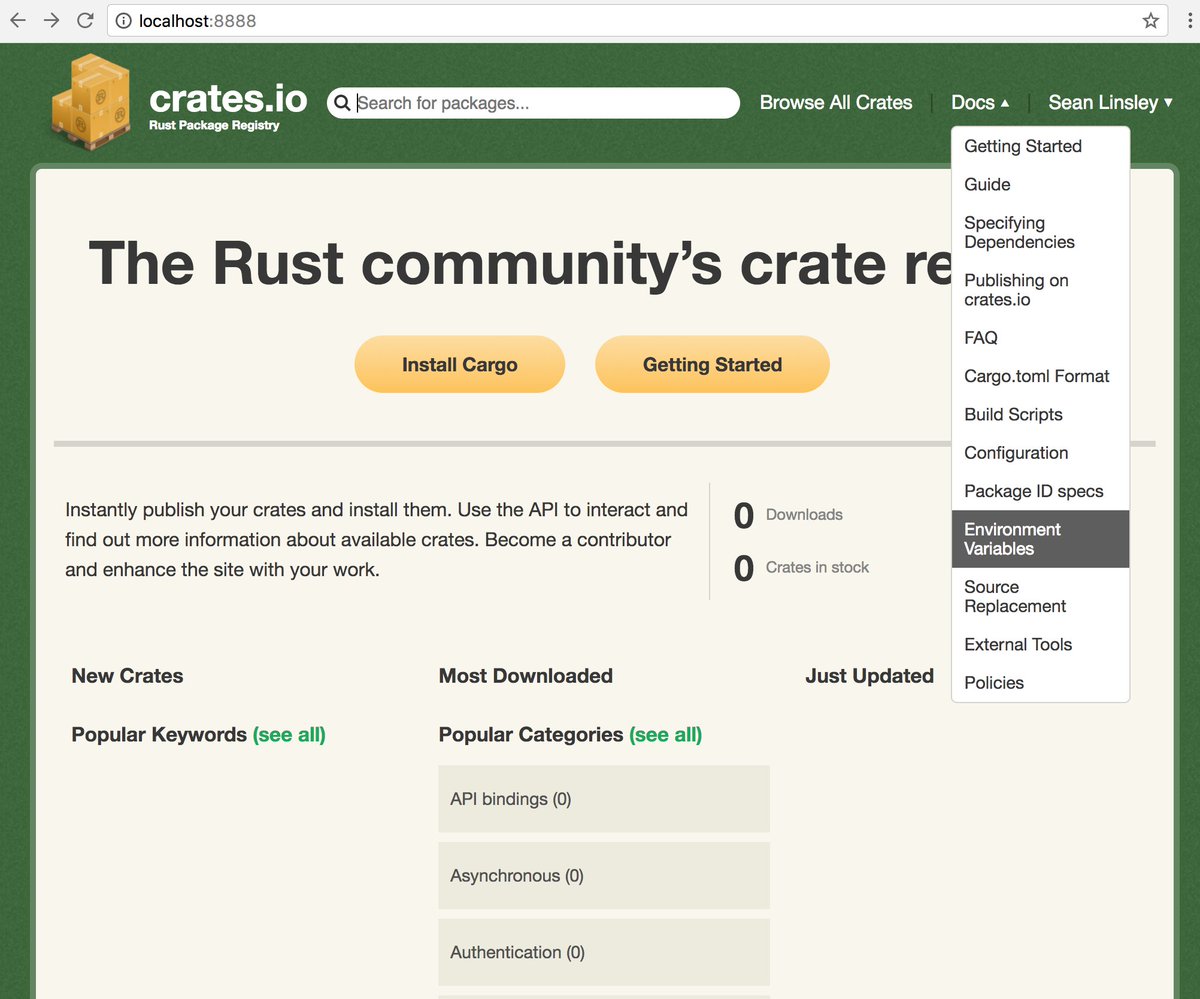Screen dimensions: 1200x999
Task: Open Cargo.toml Format docs entry
Action: coord(1040,376)
